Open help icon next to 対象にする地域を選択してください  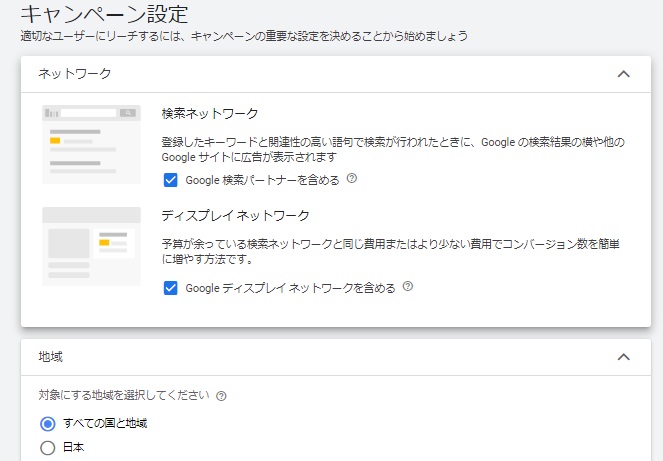coord(221,396)
